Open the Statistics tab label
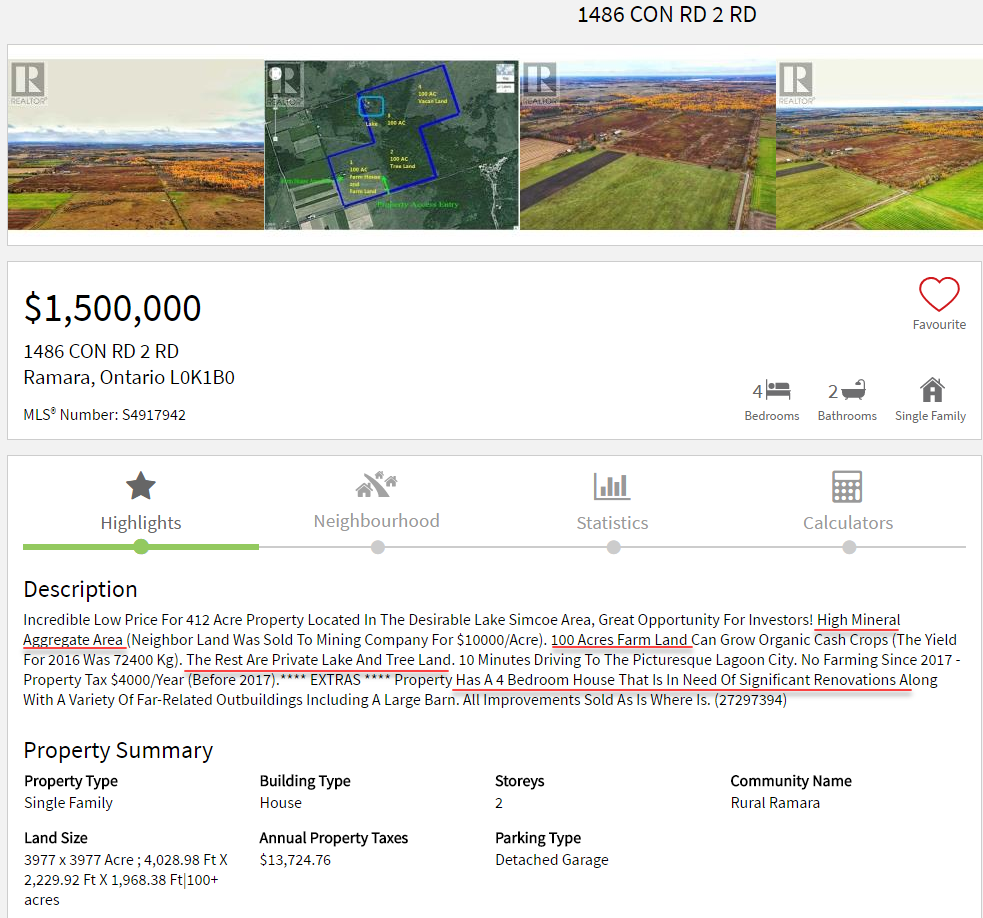 click(612, 523)
